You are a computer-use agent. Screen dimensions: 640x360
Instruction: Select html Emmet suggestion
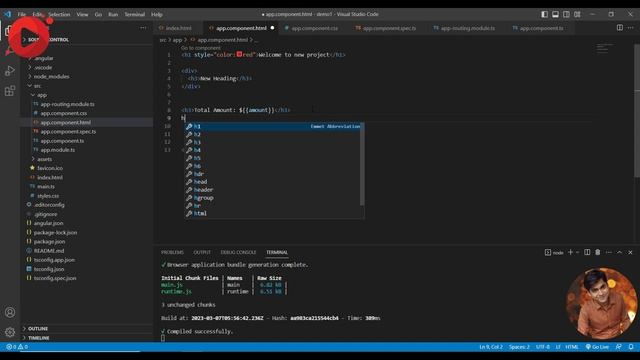coord(273,213)
